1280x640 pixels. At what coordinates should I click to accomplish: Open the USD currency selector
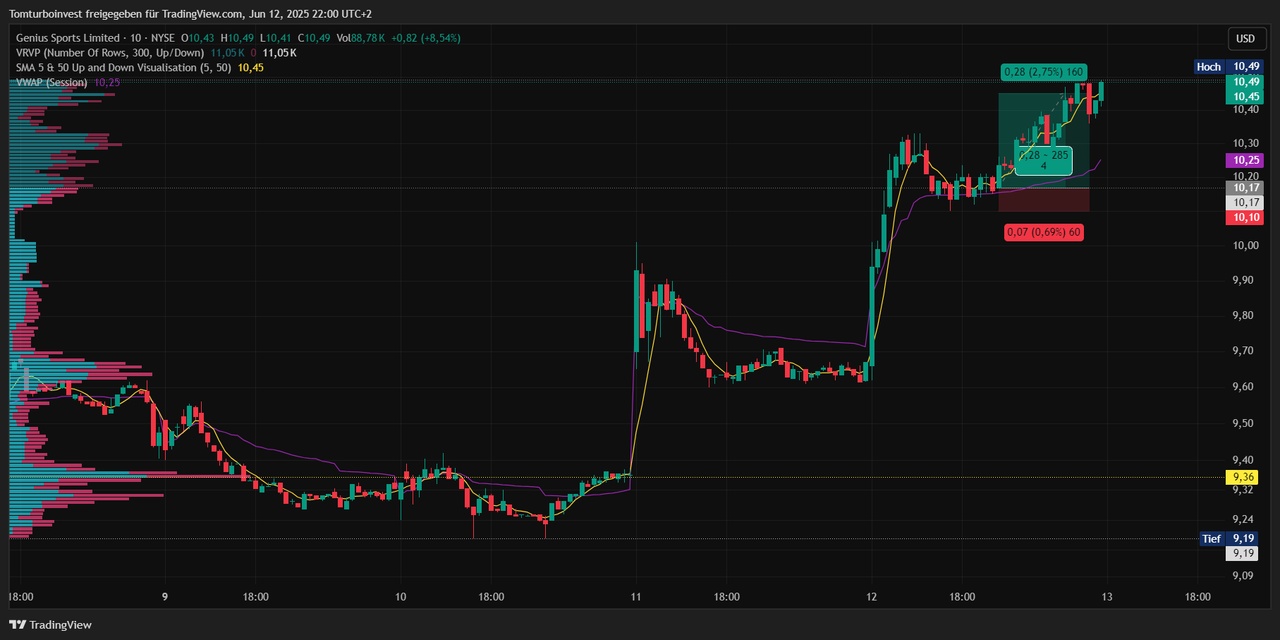pos(1245,39)
